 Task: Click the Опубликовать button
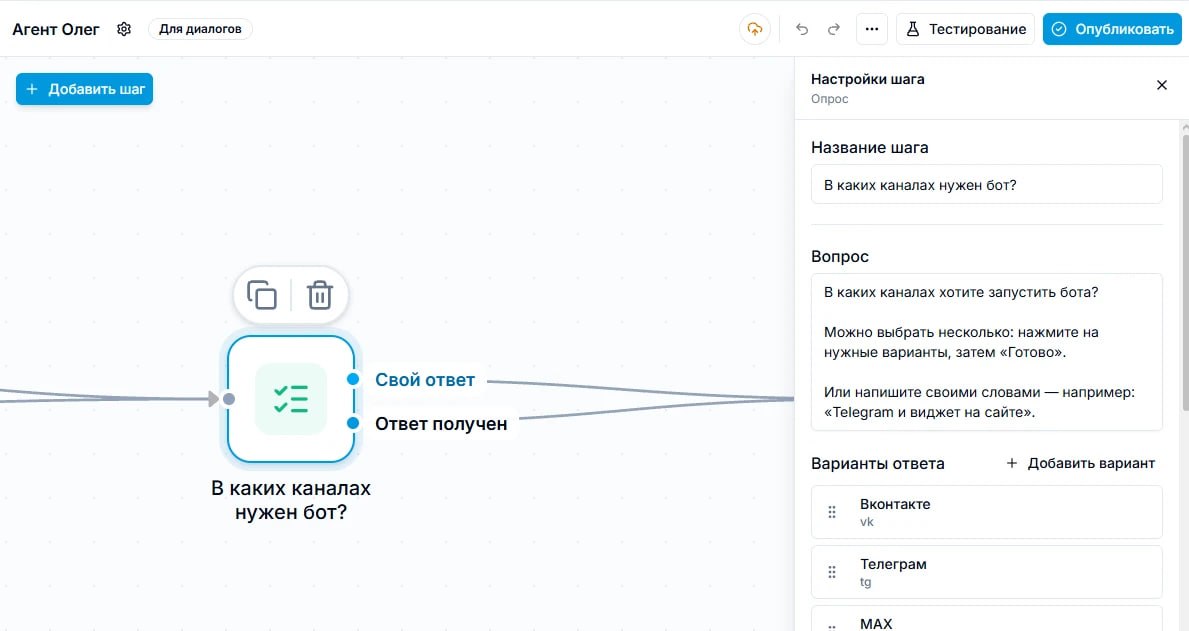pos(1112,29)
